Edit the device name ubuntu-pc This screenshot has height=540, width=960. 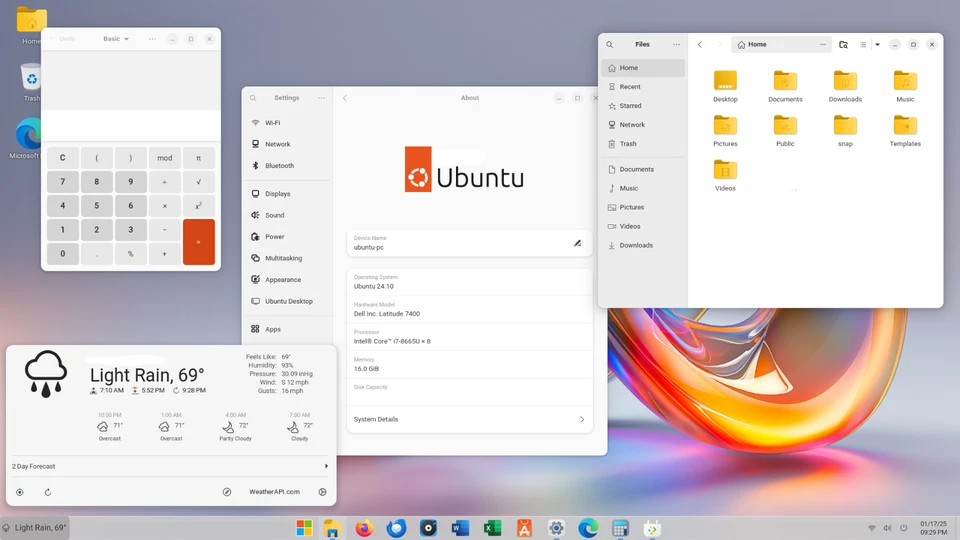(x=577, y=243)
